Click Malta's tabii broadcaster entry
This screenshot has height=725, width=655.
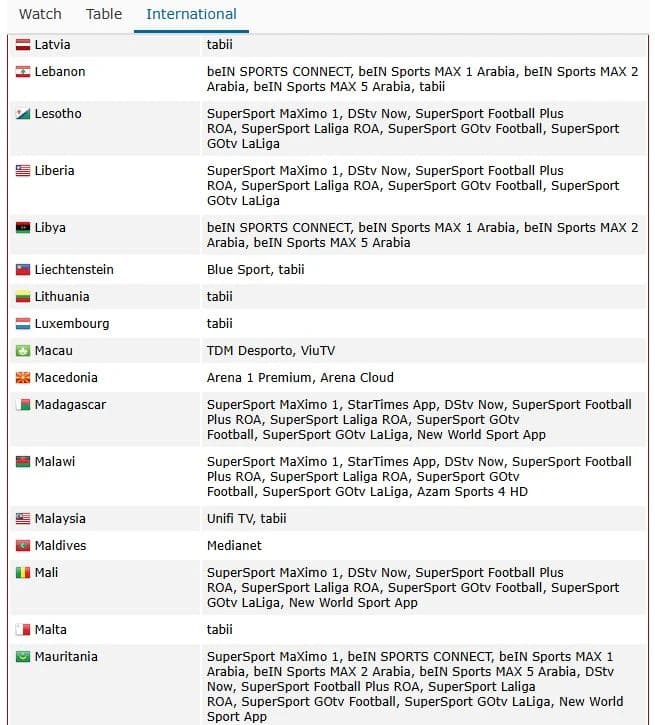(220, 630)
